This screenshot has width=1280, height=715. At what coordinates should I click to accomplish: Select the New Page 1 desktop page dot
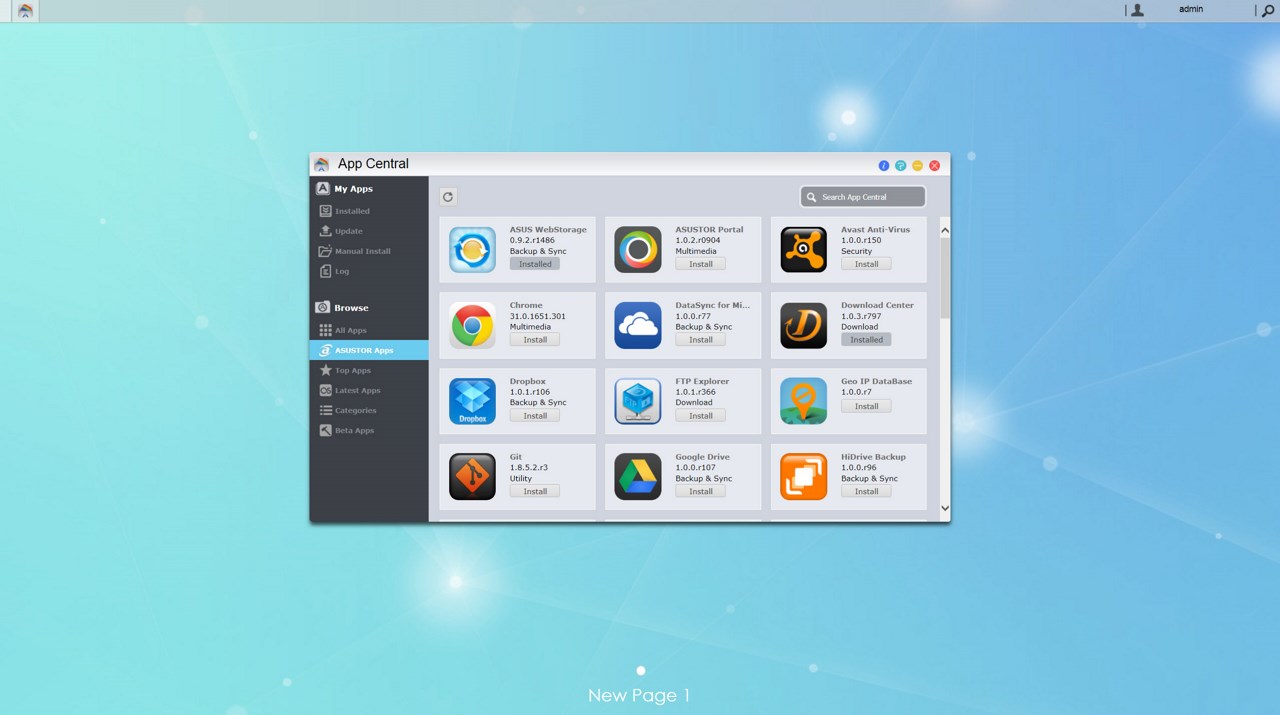[641, 671]
